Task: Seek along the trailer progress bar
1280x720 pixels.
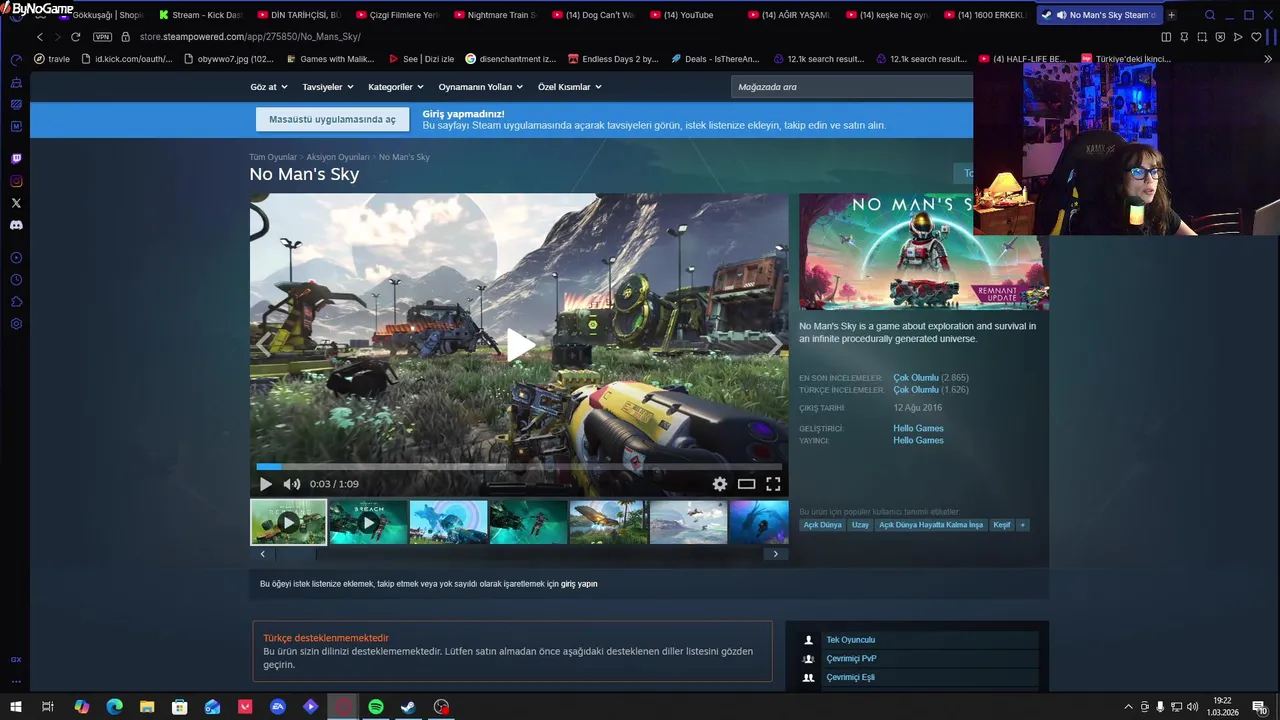Action: click(x=519, y=466)
